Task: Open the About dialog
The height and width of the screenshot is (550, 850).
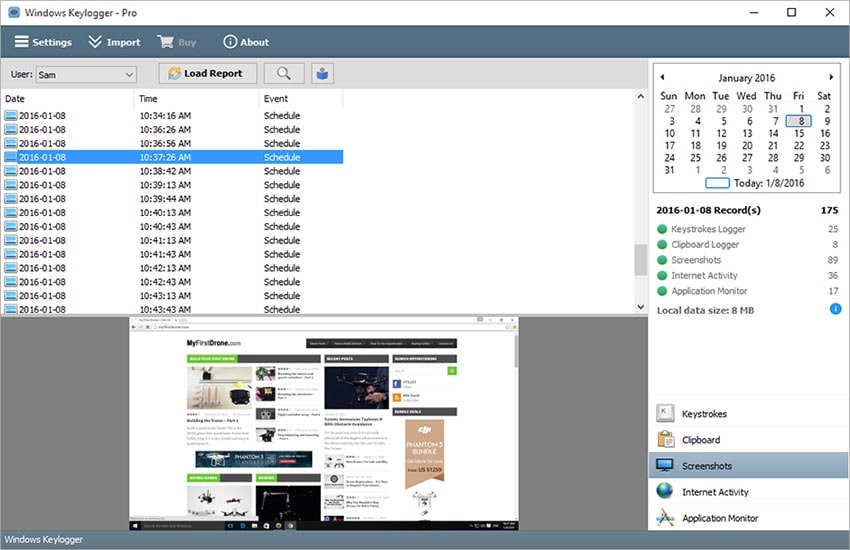Action: 246,42
